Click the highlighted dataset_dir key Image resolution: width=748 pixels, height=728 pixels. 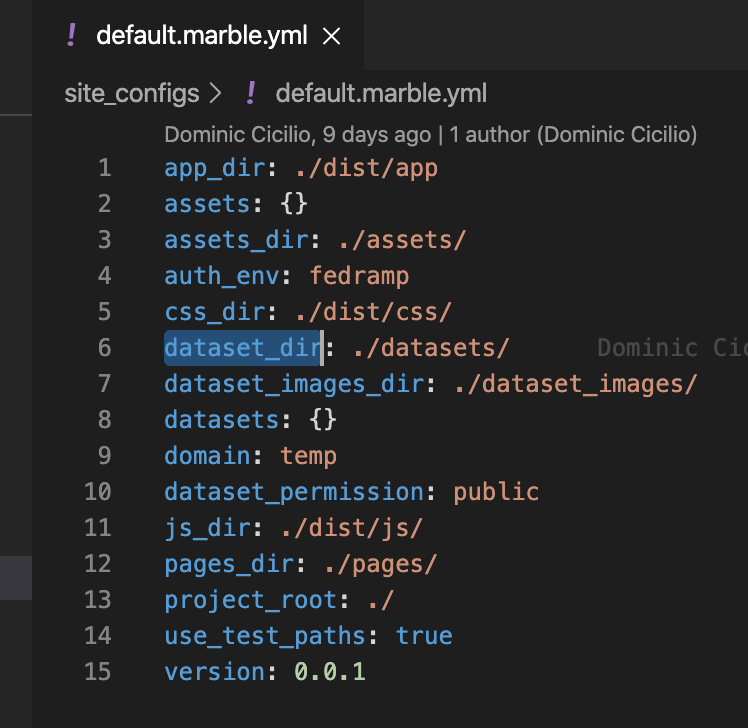(x=243, y=348)
